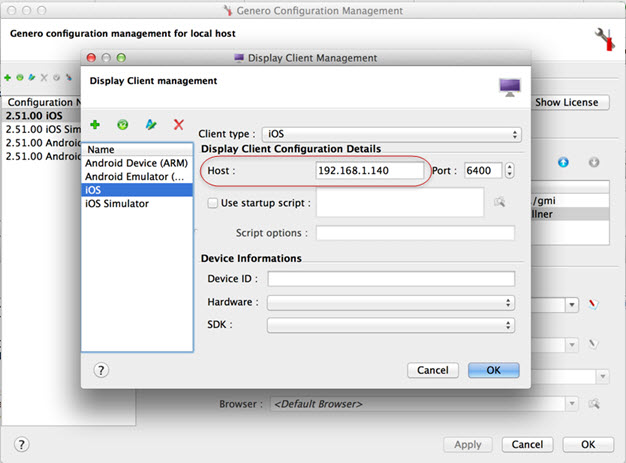
Task: Click the Port number stepper arrows
Action: 510,171
